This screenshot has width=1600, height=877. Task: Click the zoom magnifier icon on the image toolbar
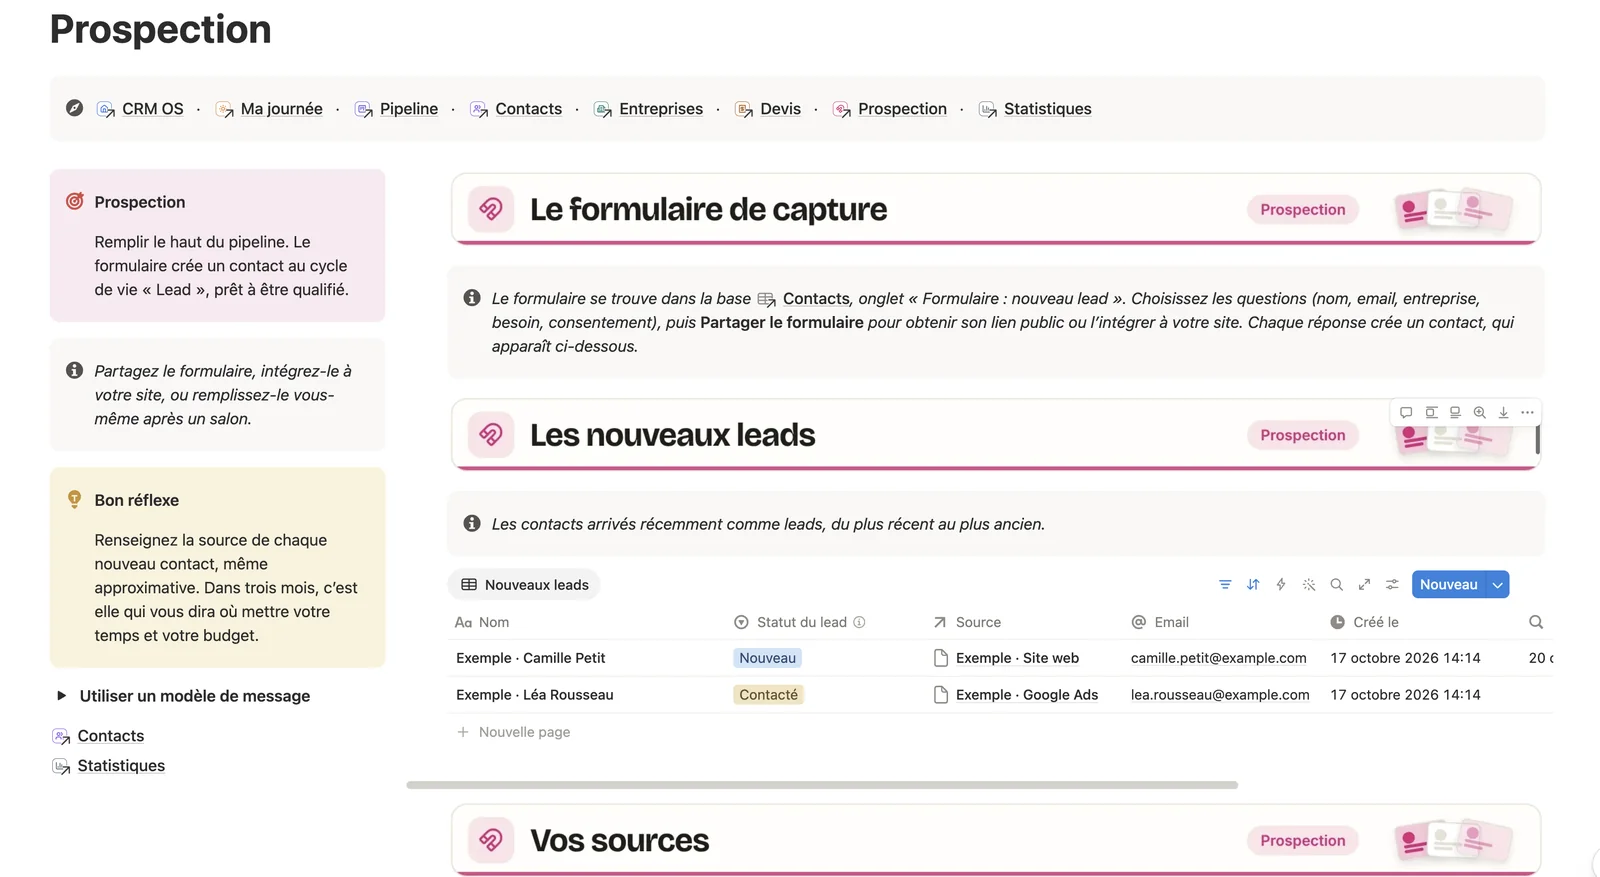click(1479, 412)
